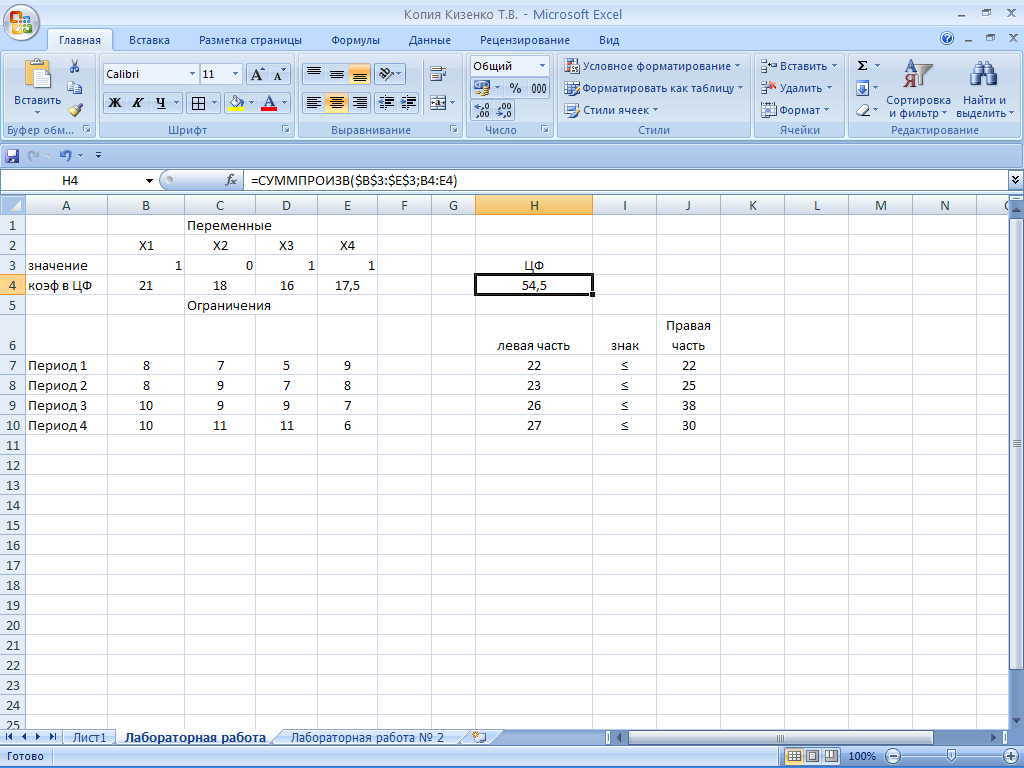The height and width of the screenshot is (768, 1024).
Task: Increase the cell indent
Action: coord(409,103)
